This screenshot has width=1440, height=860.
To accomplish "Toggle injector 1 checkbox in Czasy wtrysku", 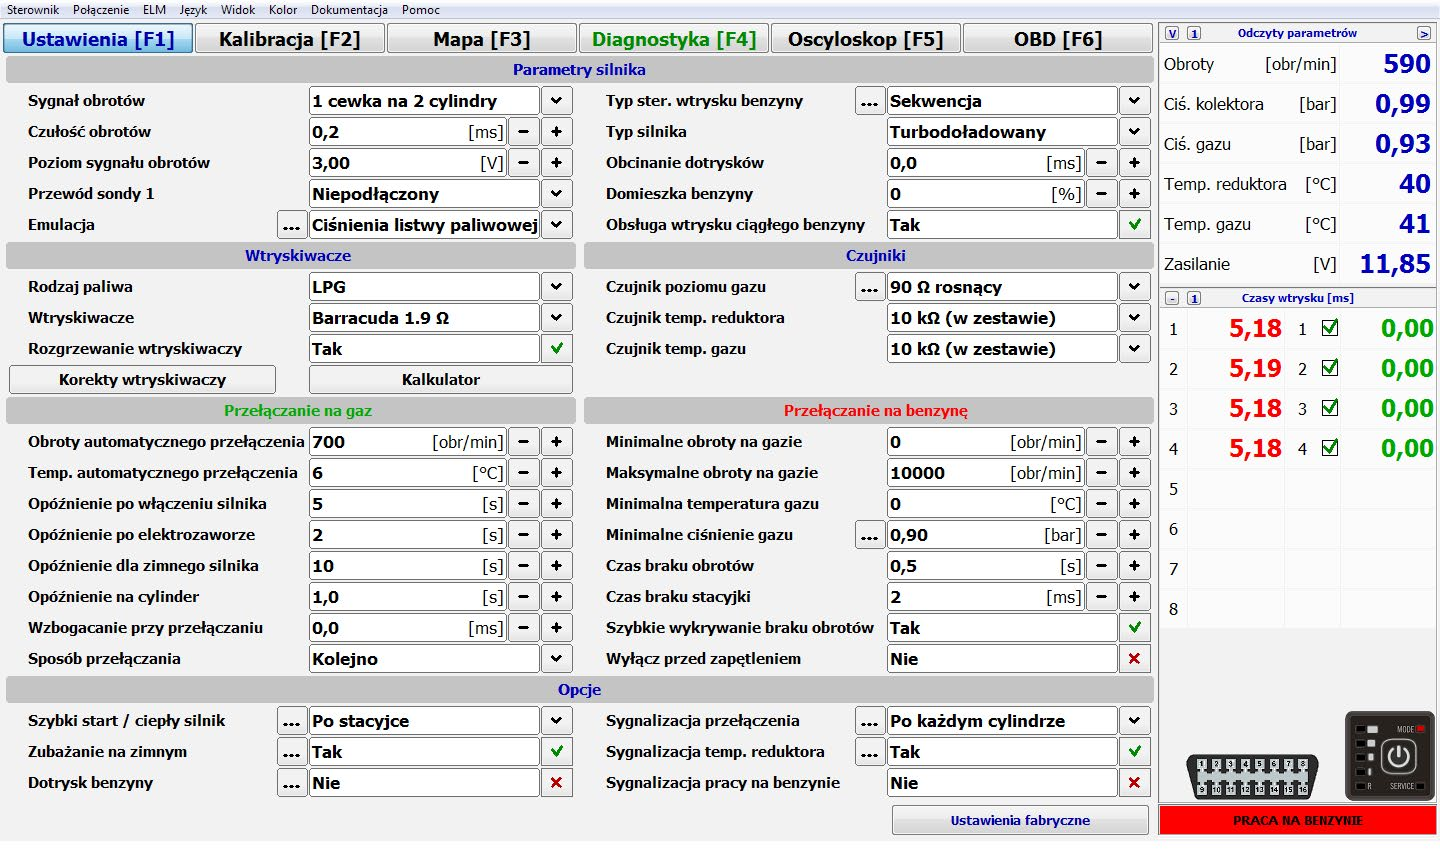I will point(1330,328).
